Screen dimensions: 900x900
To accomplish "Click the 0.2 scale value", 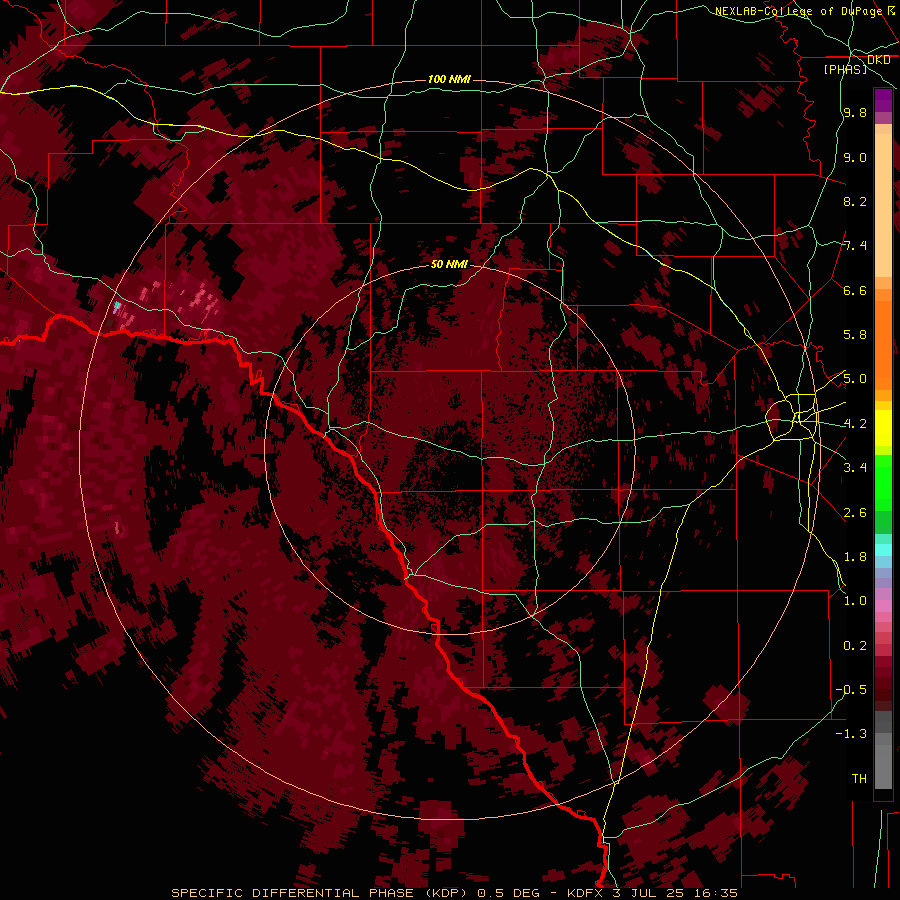I will (x=855, y=646).
